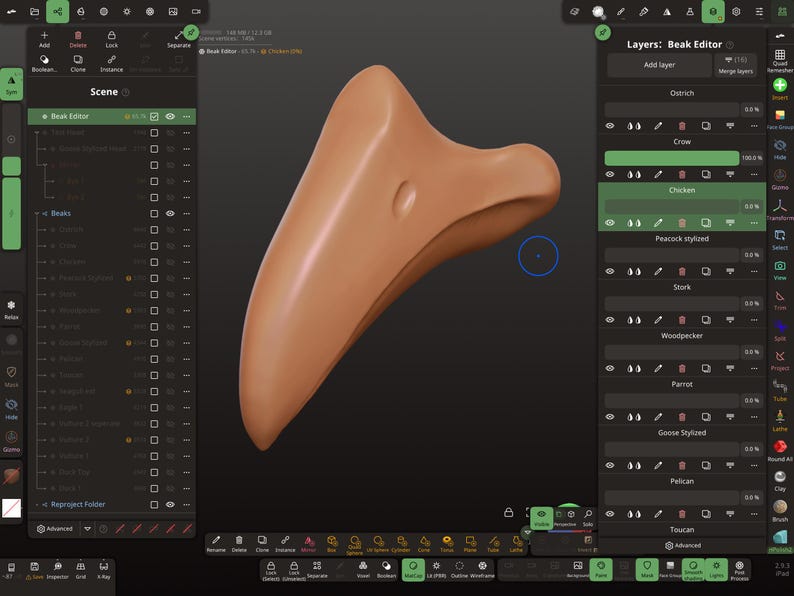Open the Topology menu in top bar

pyautogui.click(x=81, y=11)
